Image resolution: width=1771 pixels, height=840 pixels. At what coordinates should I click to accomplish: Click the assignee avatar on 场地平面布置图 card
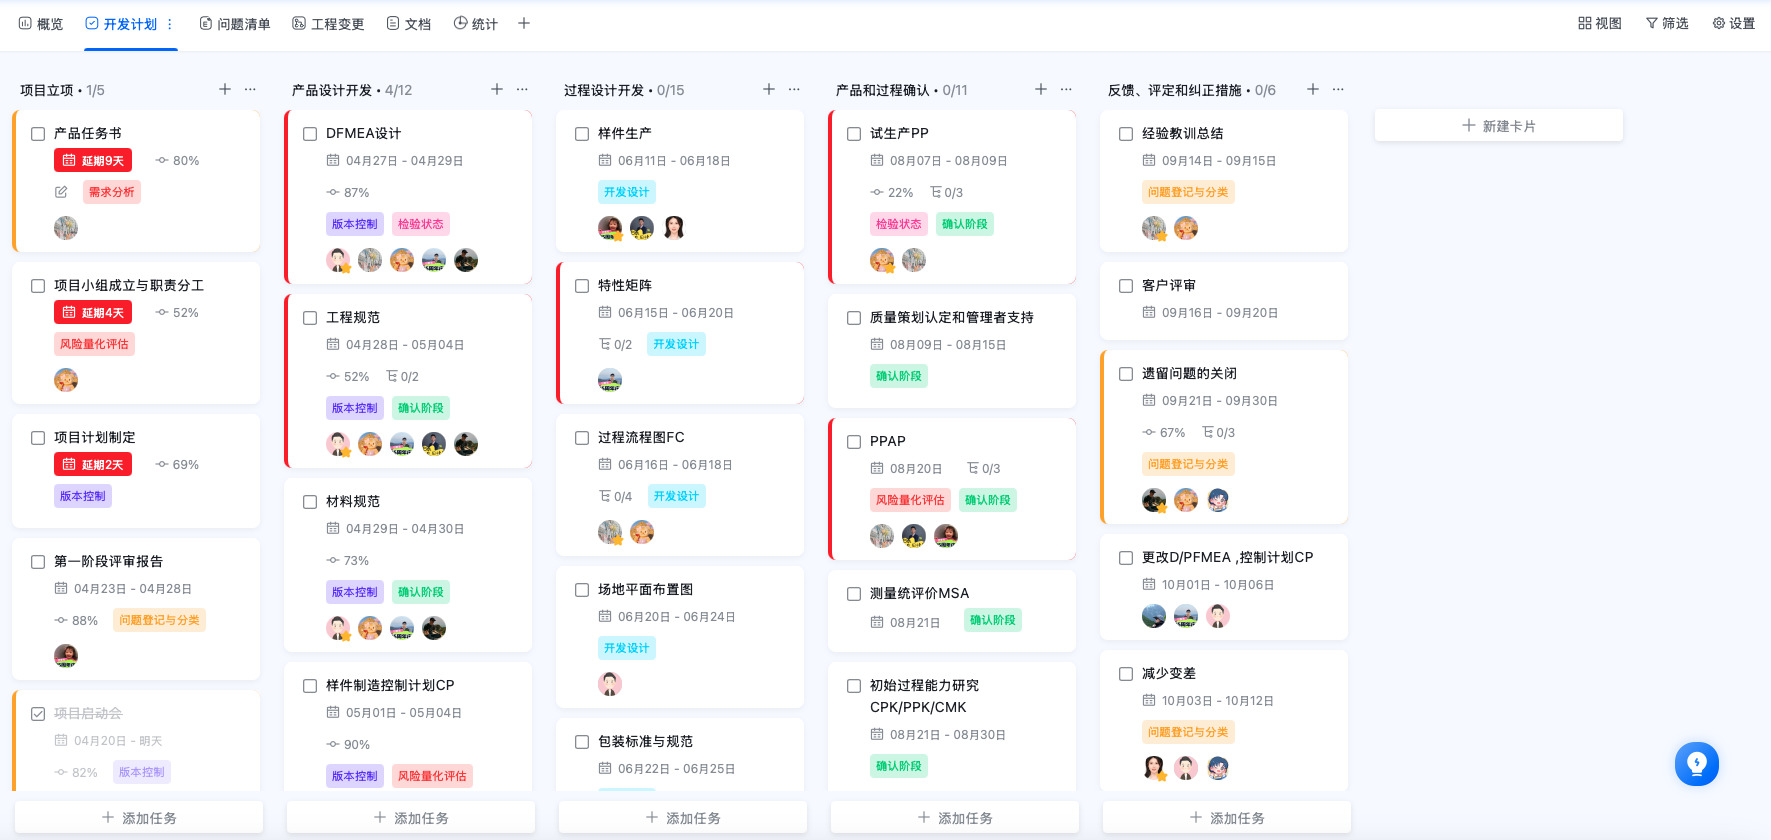coord(610,684)
